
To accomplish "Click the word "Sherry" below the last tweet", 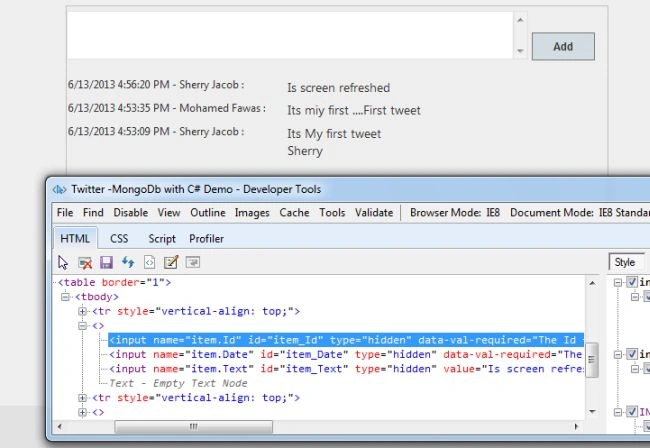I will 305,151.
